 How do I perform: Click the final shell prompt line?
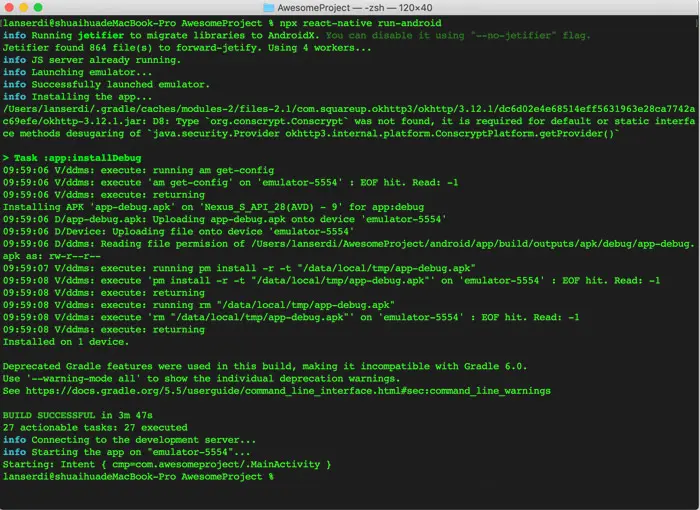click(x=138, y=477)
